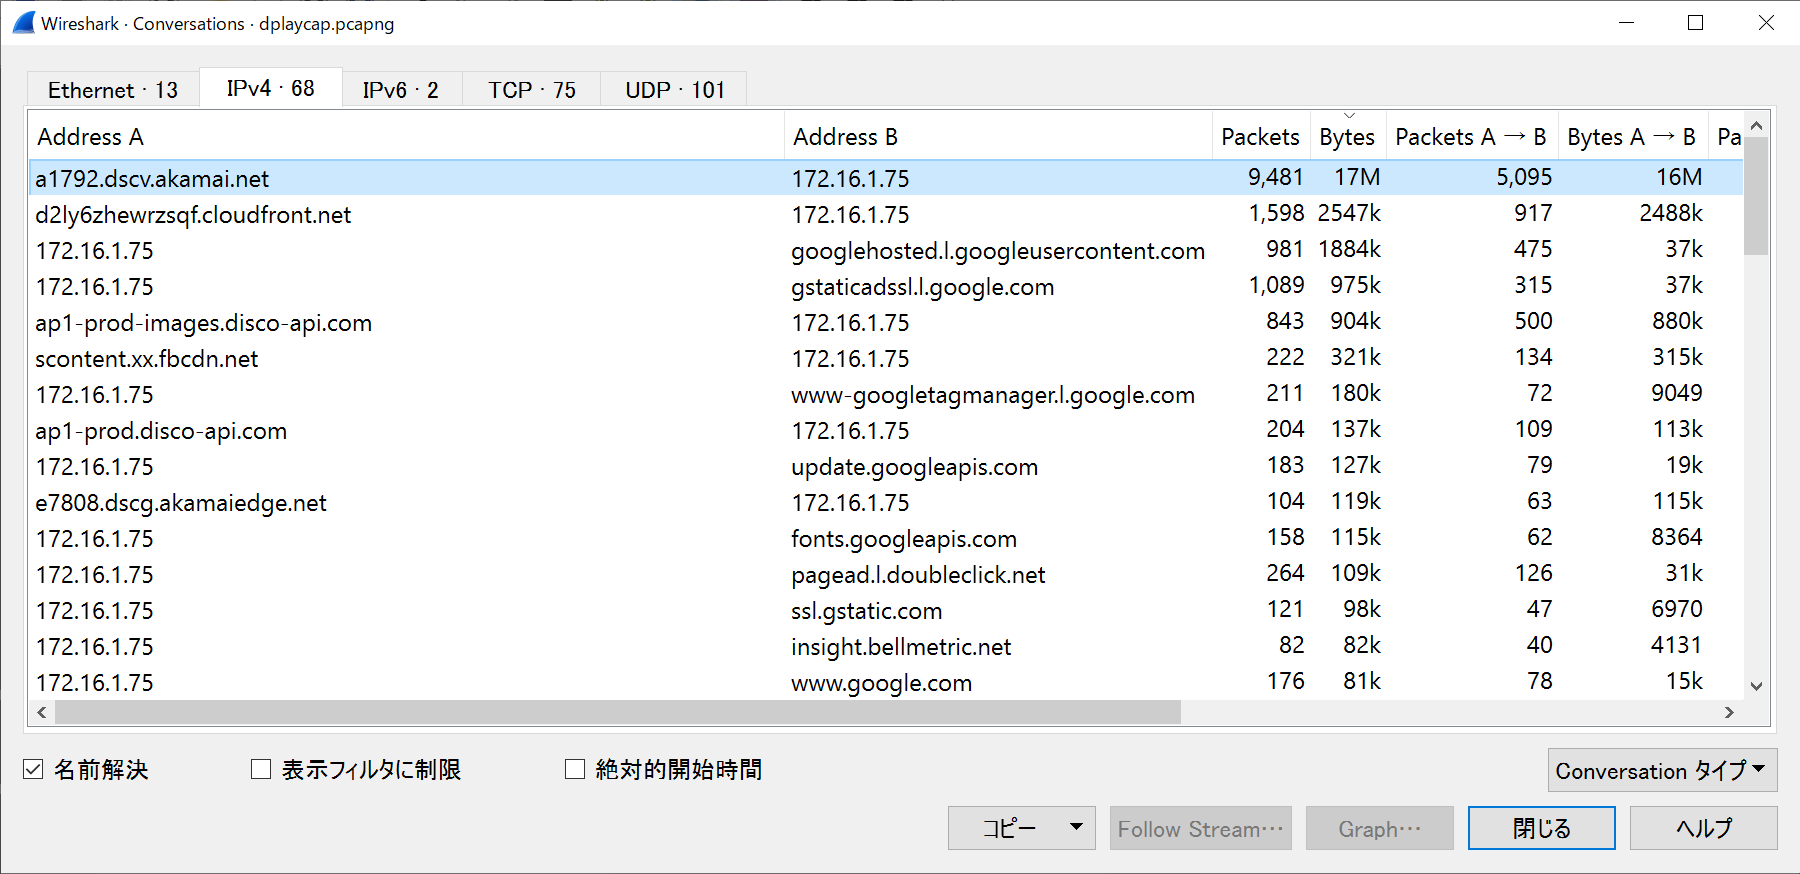
Task: Select the a1792.dscv.akamai.net conversation row
Action: pyautogui.click(x=886, y=178)
